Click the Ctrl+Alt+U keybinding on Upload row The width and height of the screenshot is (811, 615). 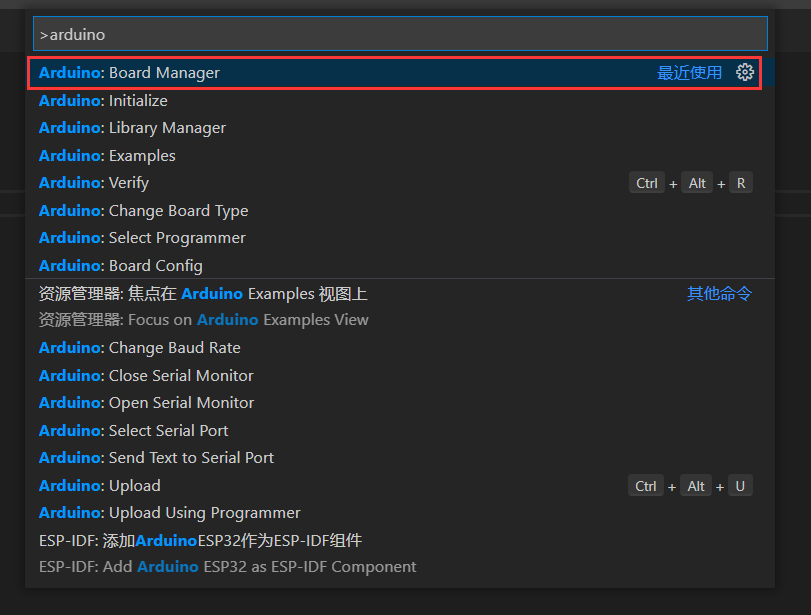click(690, 486)
